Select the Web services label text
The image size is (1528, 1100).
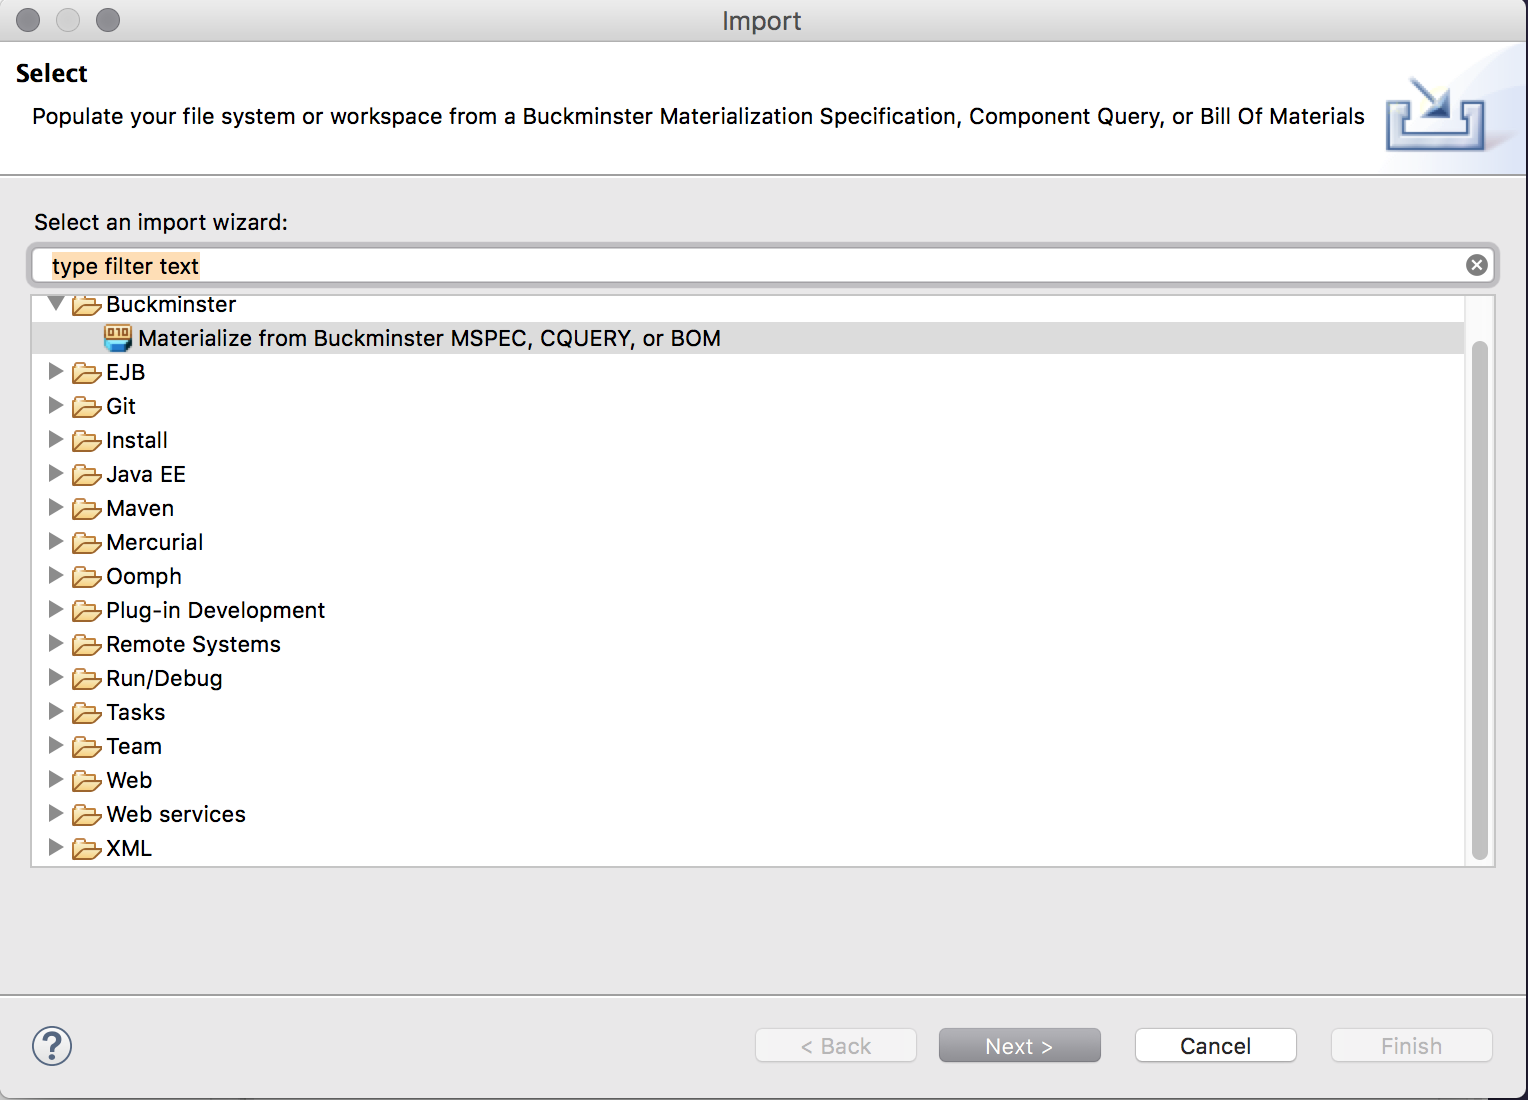point(176,814)
